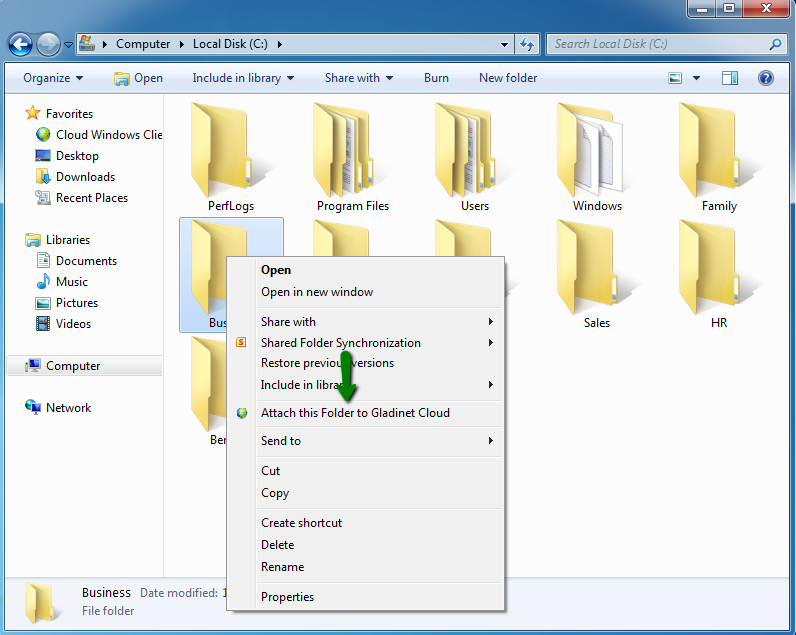
Task: Click the Forward navigation arrow button
Action: click(x=48, y=45)
